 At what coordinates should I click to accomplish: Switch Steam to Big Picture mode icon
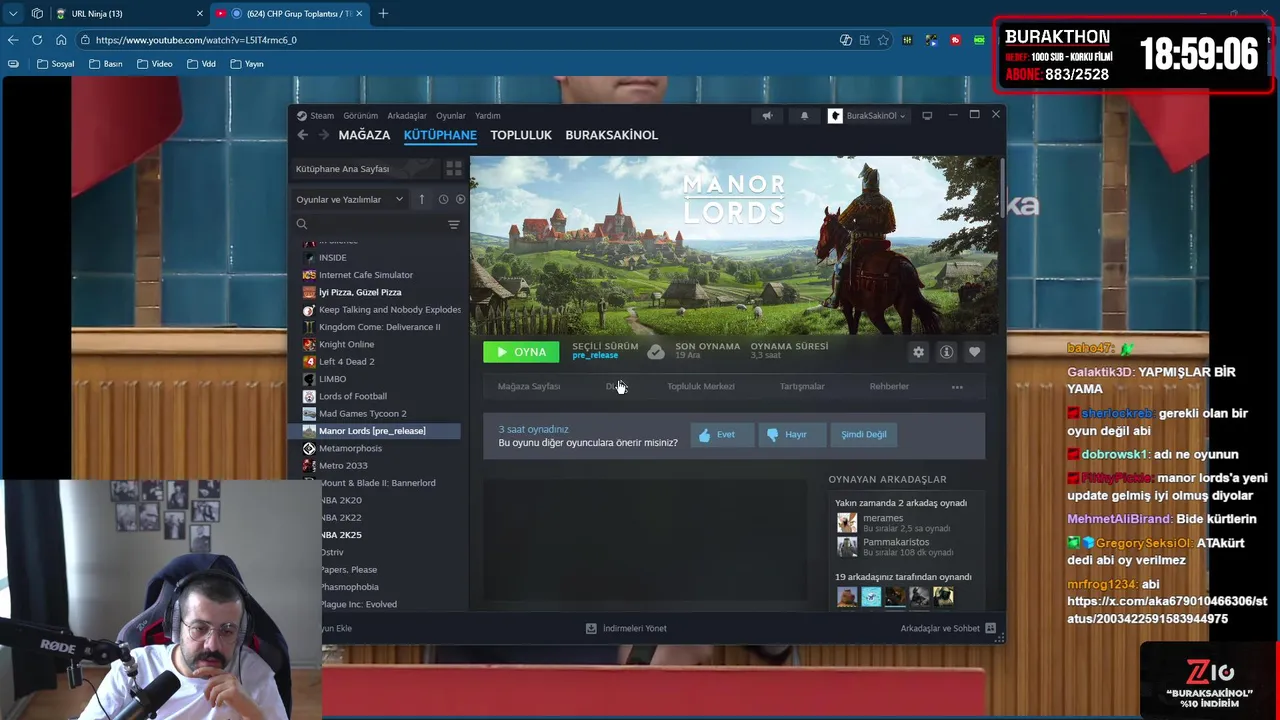(x=927, y=116)
